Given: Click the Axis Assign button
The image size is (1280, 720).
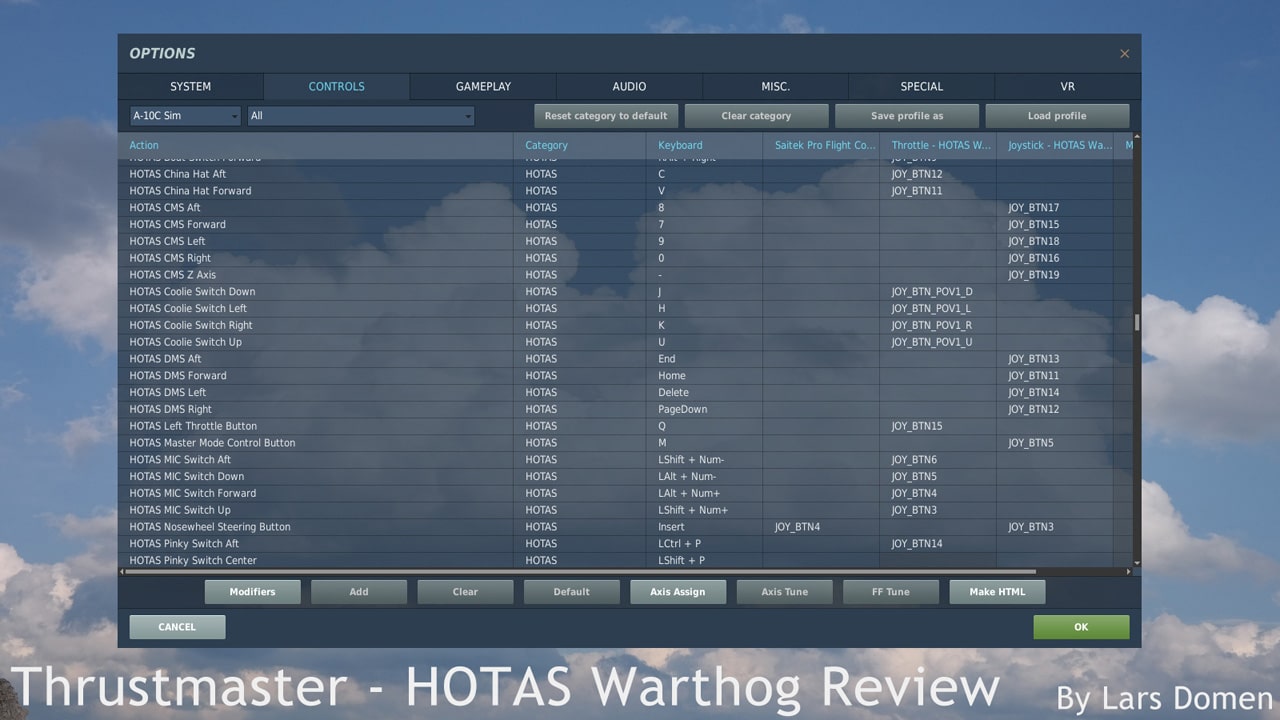Looking at the screenshot, I should point(677,592).
